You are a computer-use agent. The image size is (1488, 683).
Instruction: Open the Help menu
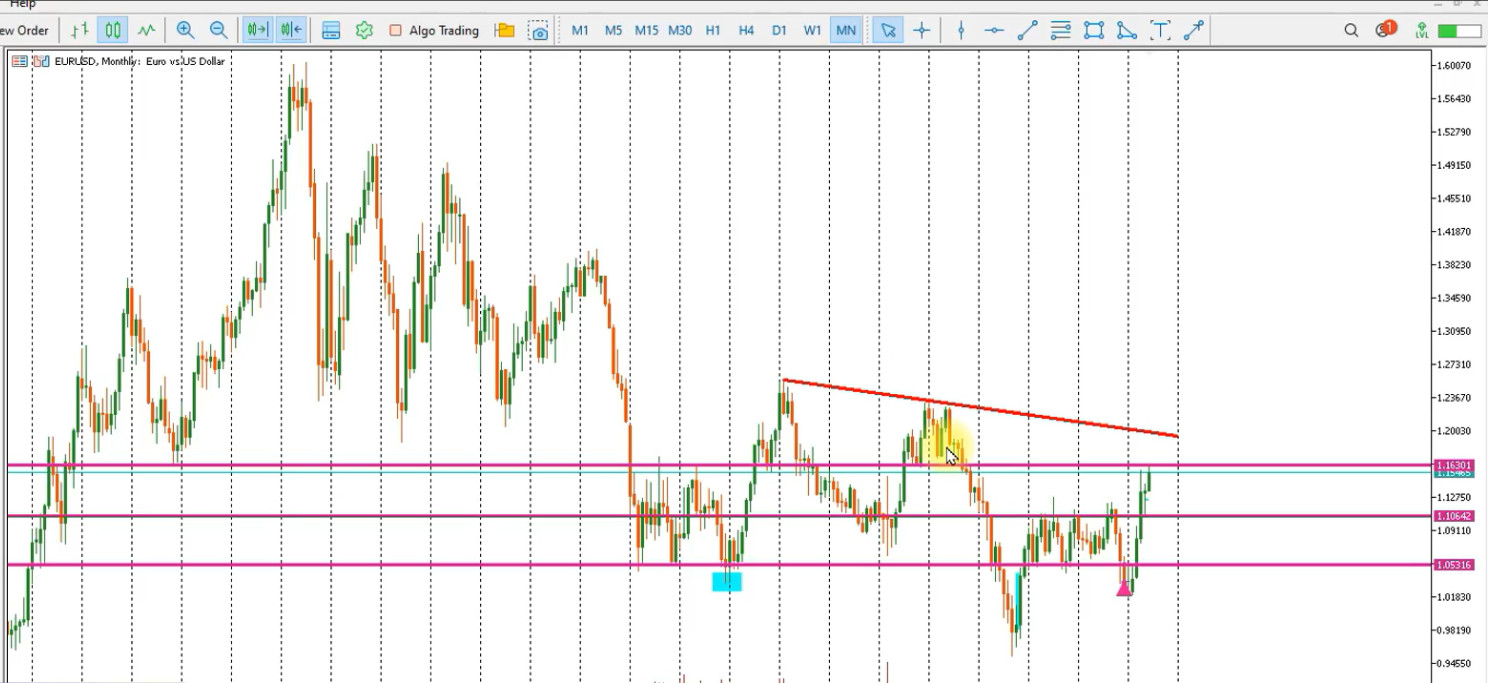pyautogui.click(x=22, y=4)
